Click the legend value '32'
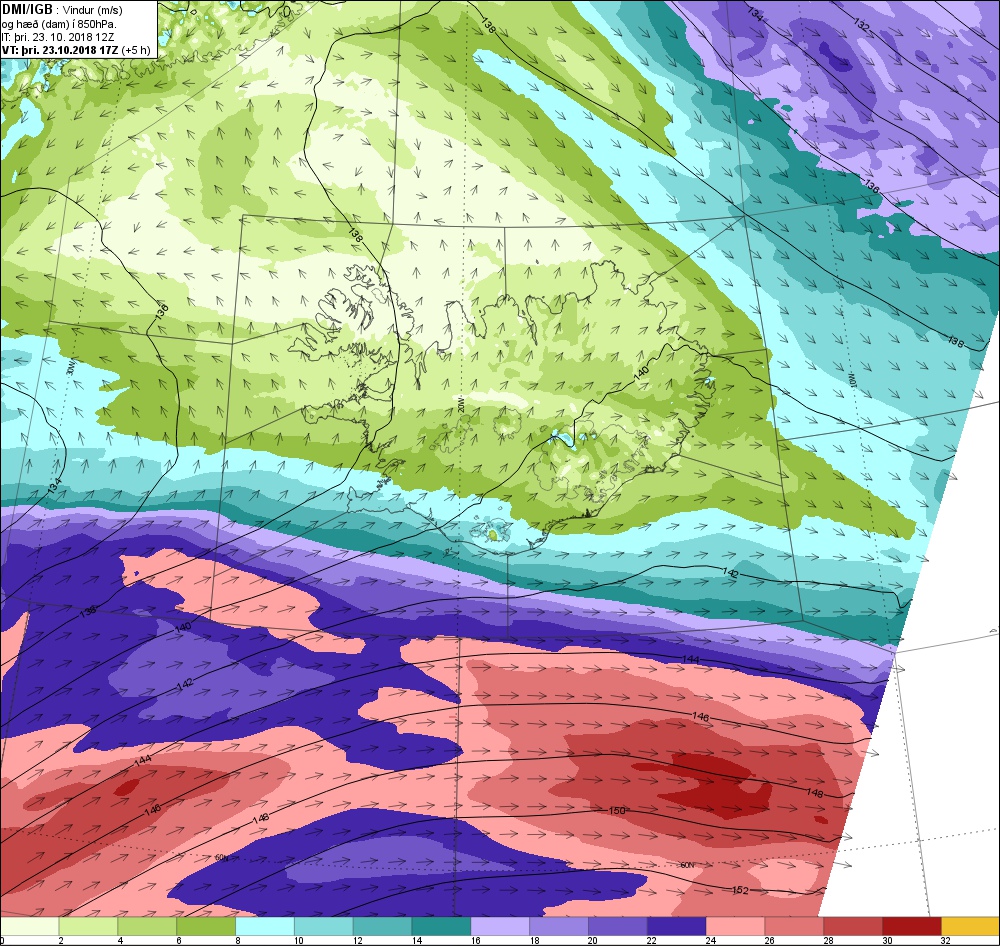 946,940
